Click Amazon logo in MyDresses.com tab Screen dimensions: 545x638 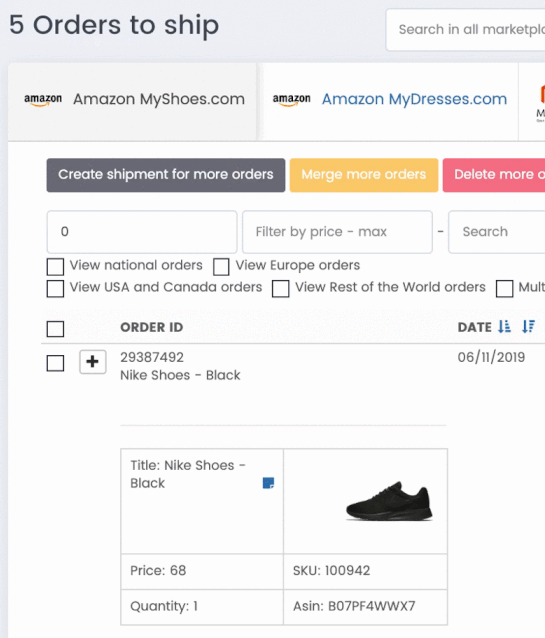tap(291, 100)
